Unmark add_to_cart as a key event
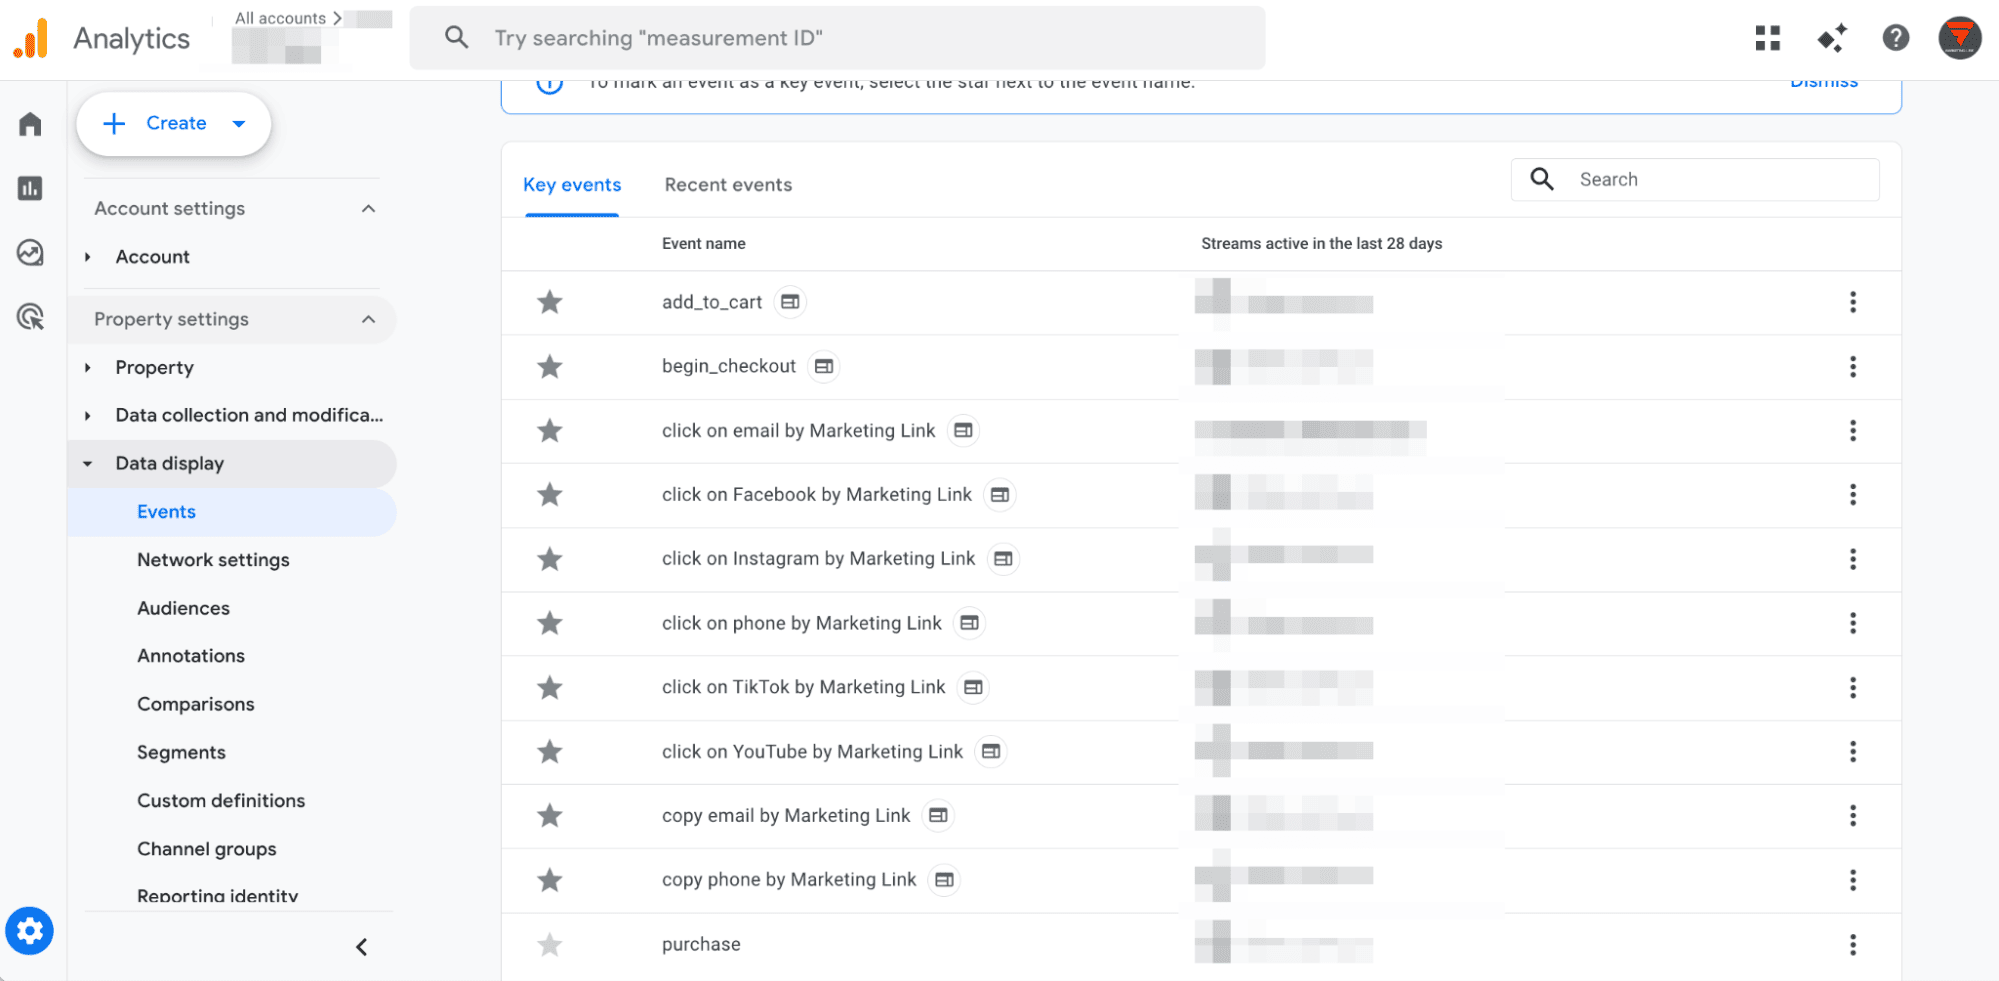 click(x=549, y=301)
